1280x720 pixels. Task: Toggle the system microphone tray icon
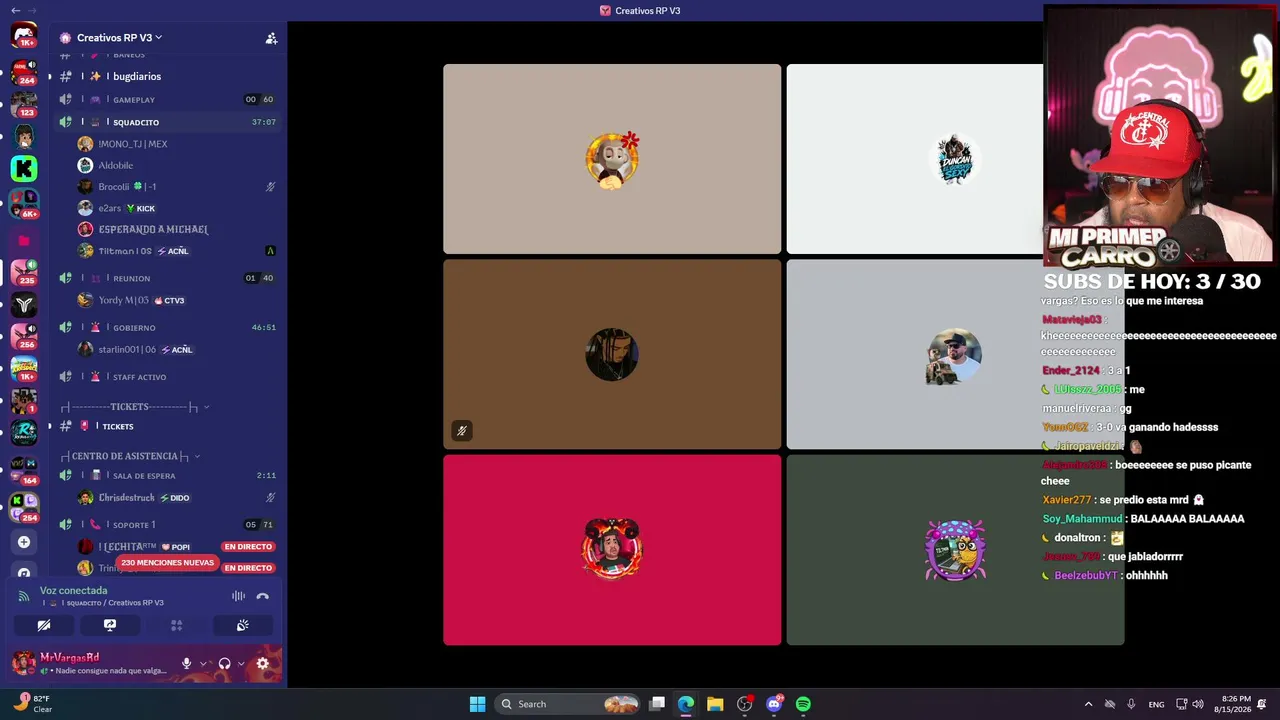point(1131,704)
